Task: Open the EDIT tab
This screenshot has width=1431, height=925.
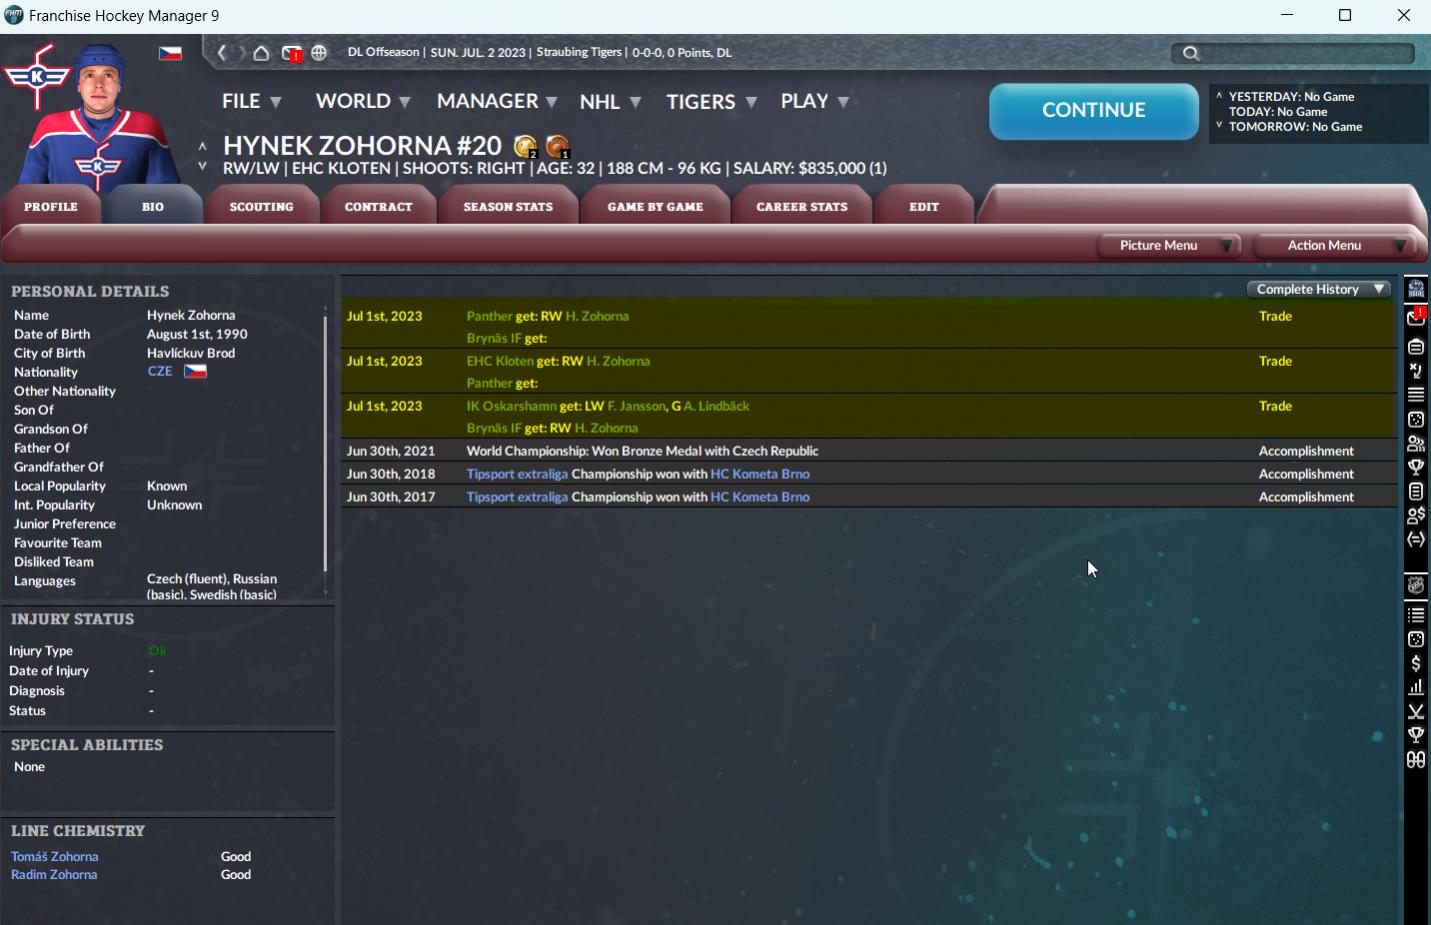Action: click(x=924, y=206)
